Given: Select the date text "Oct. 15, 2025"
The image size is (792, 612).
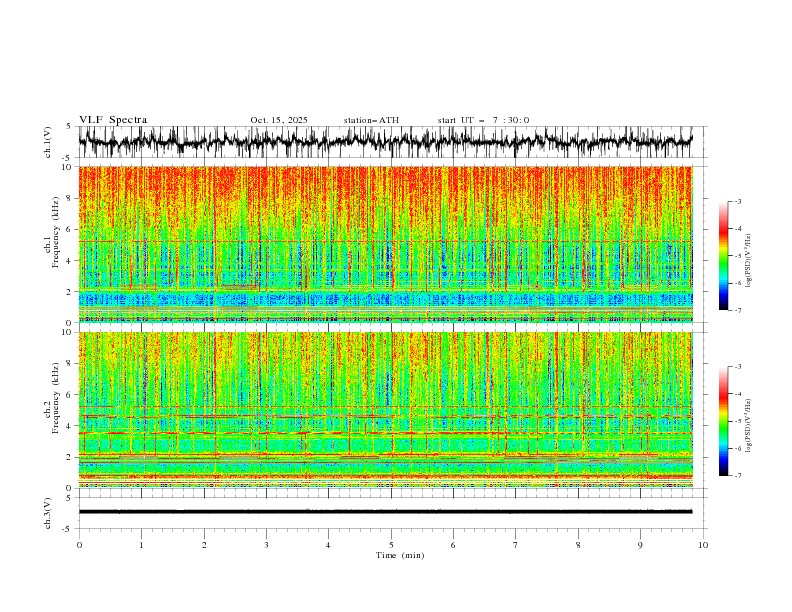Looking at the screenshot, I should (x=279, y=120).
